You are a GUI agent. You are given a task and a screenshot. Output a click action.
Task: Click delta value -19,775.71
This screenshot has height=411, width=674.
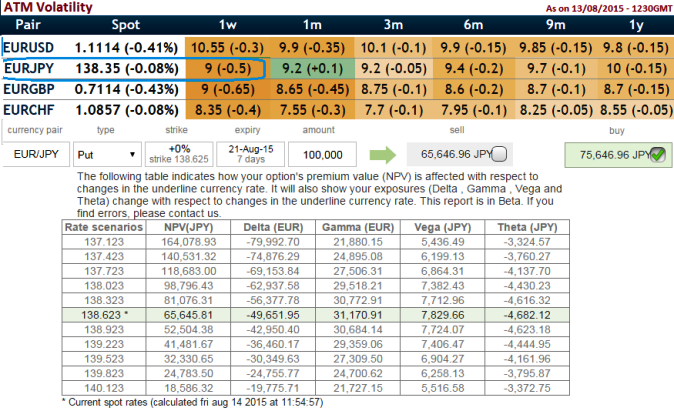273,388
